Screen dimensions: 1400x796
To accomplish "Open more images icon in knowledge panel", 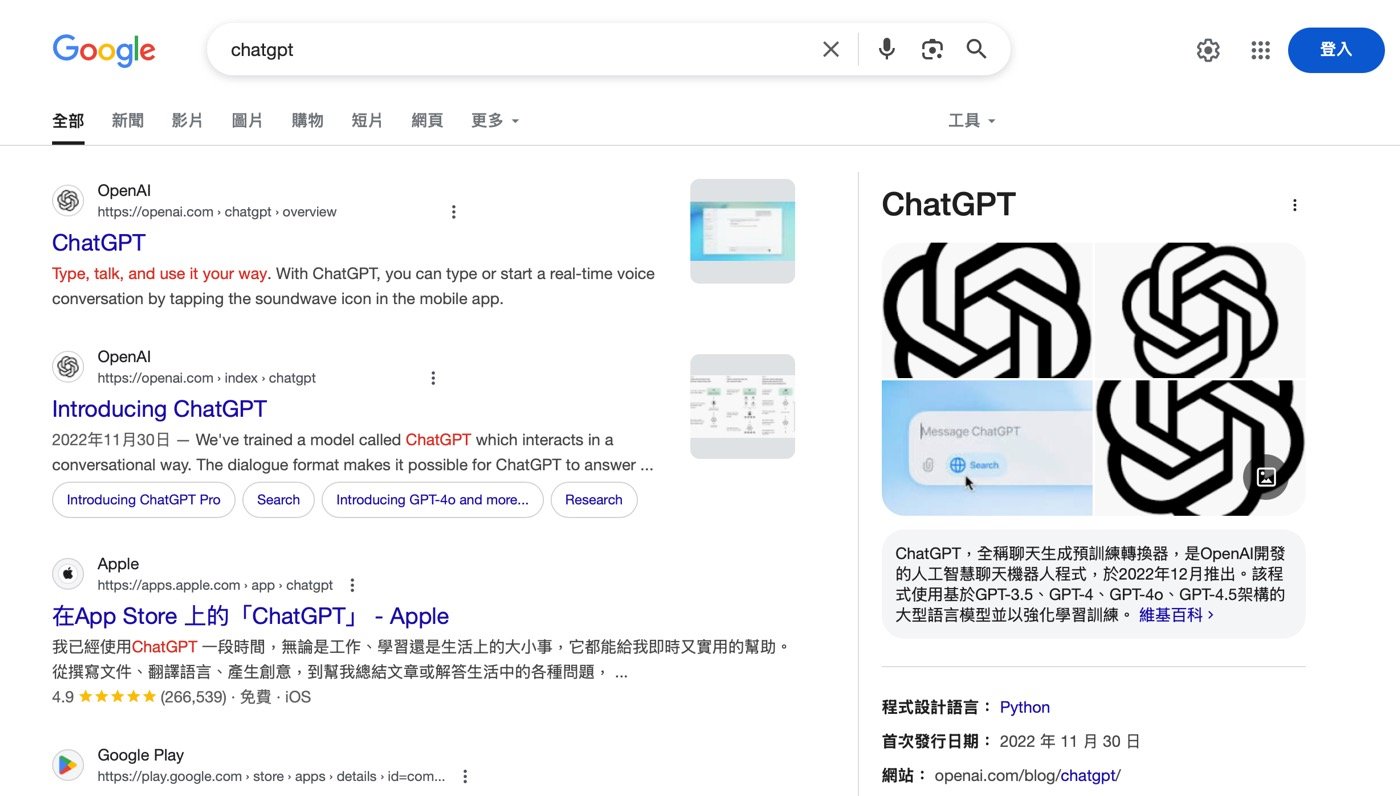I will click(x=1266, y=477).
